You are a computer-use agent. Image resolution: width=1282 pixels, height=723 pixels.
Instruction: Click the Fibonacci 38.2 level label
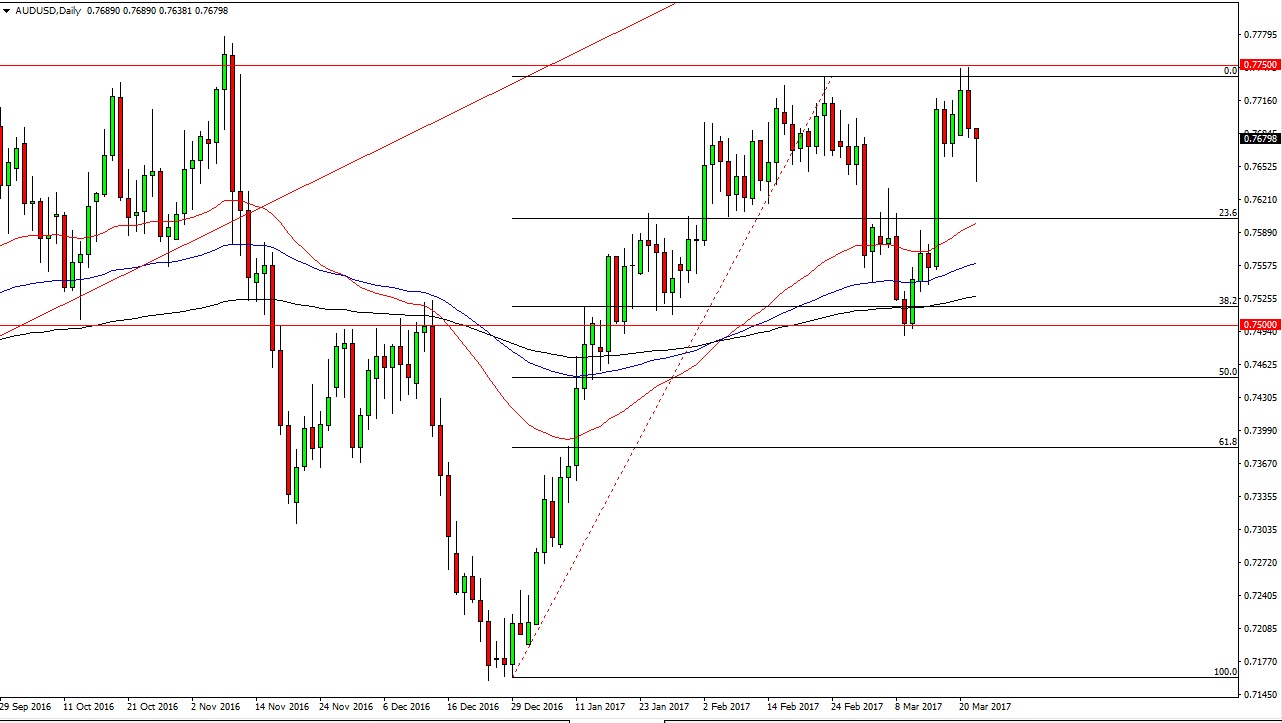[1228, 300]
